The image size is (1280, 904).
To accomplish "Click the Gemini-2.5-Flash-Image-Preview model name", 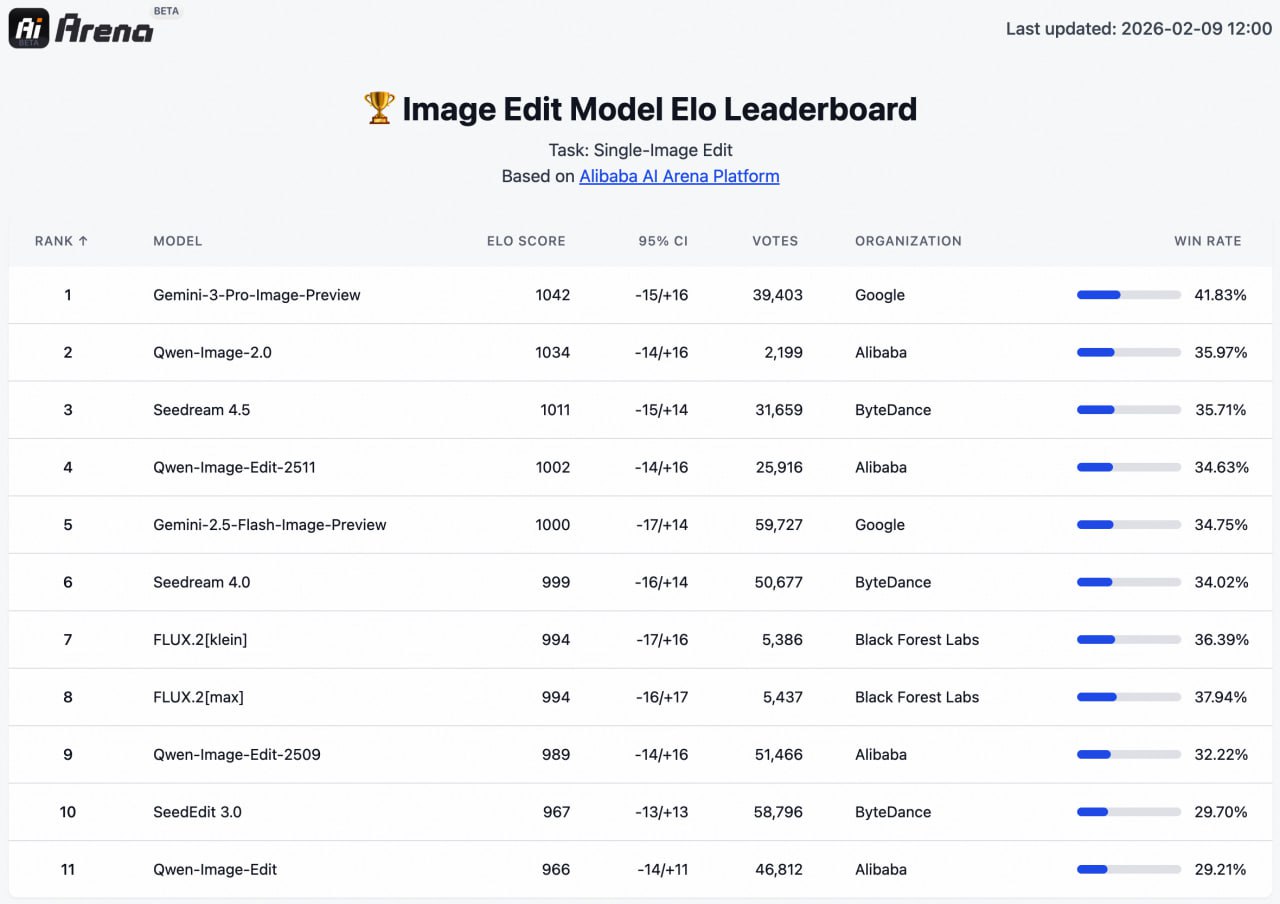I will tap(269, 525).
